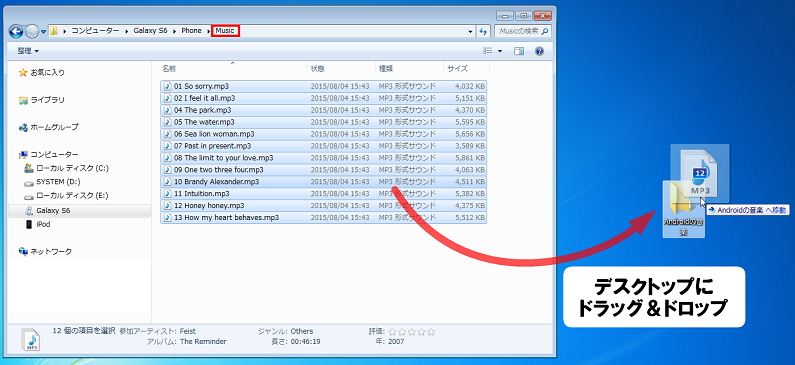Screen dimensions: 795x365
Task: Click the iPod device icon
Action: pyautogui.click(x=29, y=224)
